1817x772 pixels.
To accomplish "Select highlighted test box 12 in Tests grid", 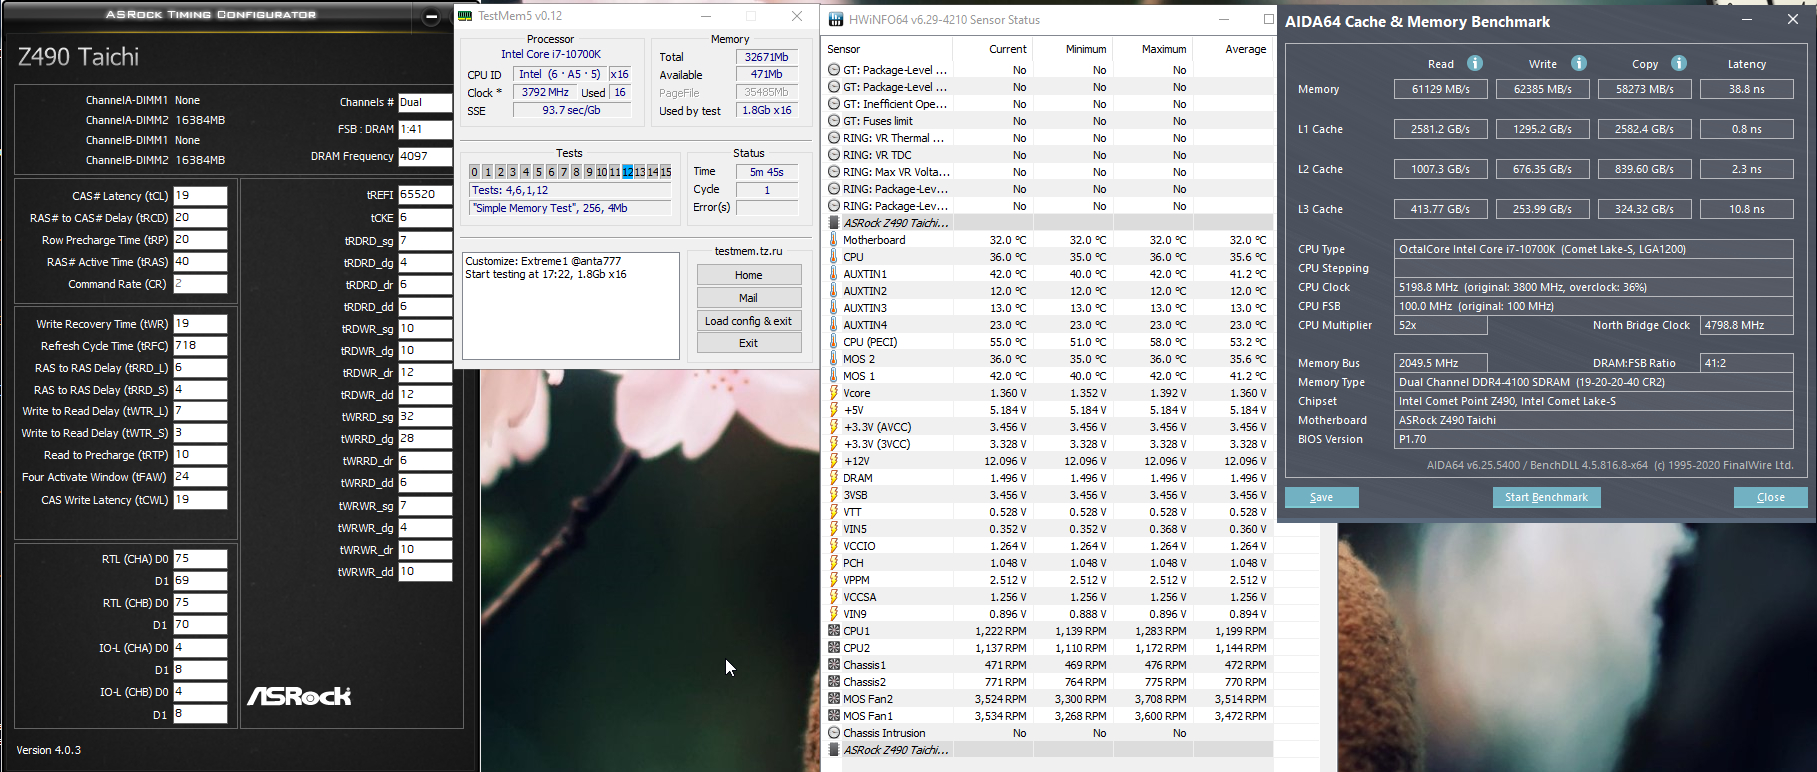I will tap(628, 172).
